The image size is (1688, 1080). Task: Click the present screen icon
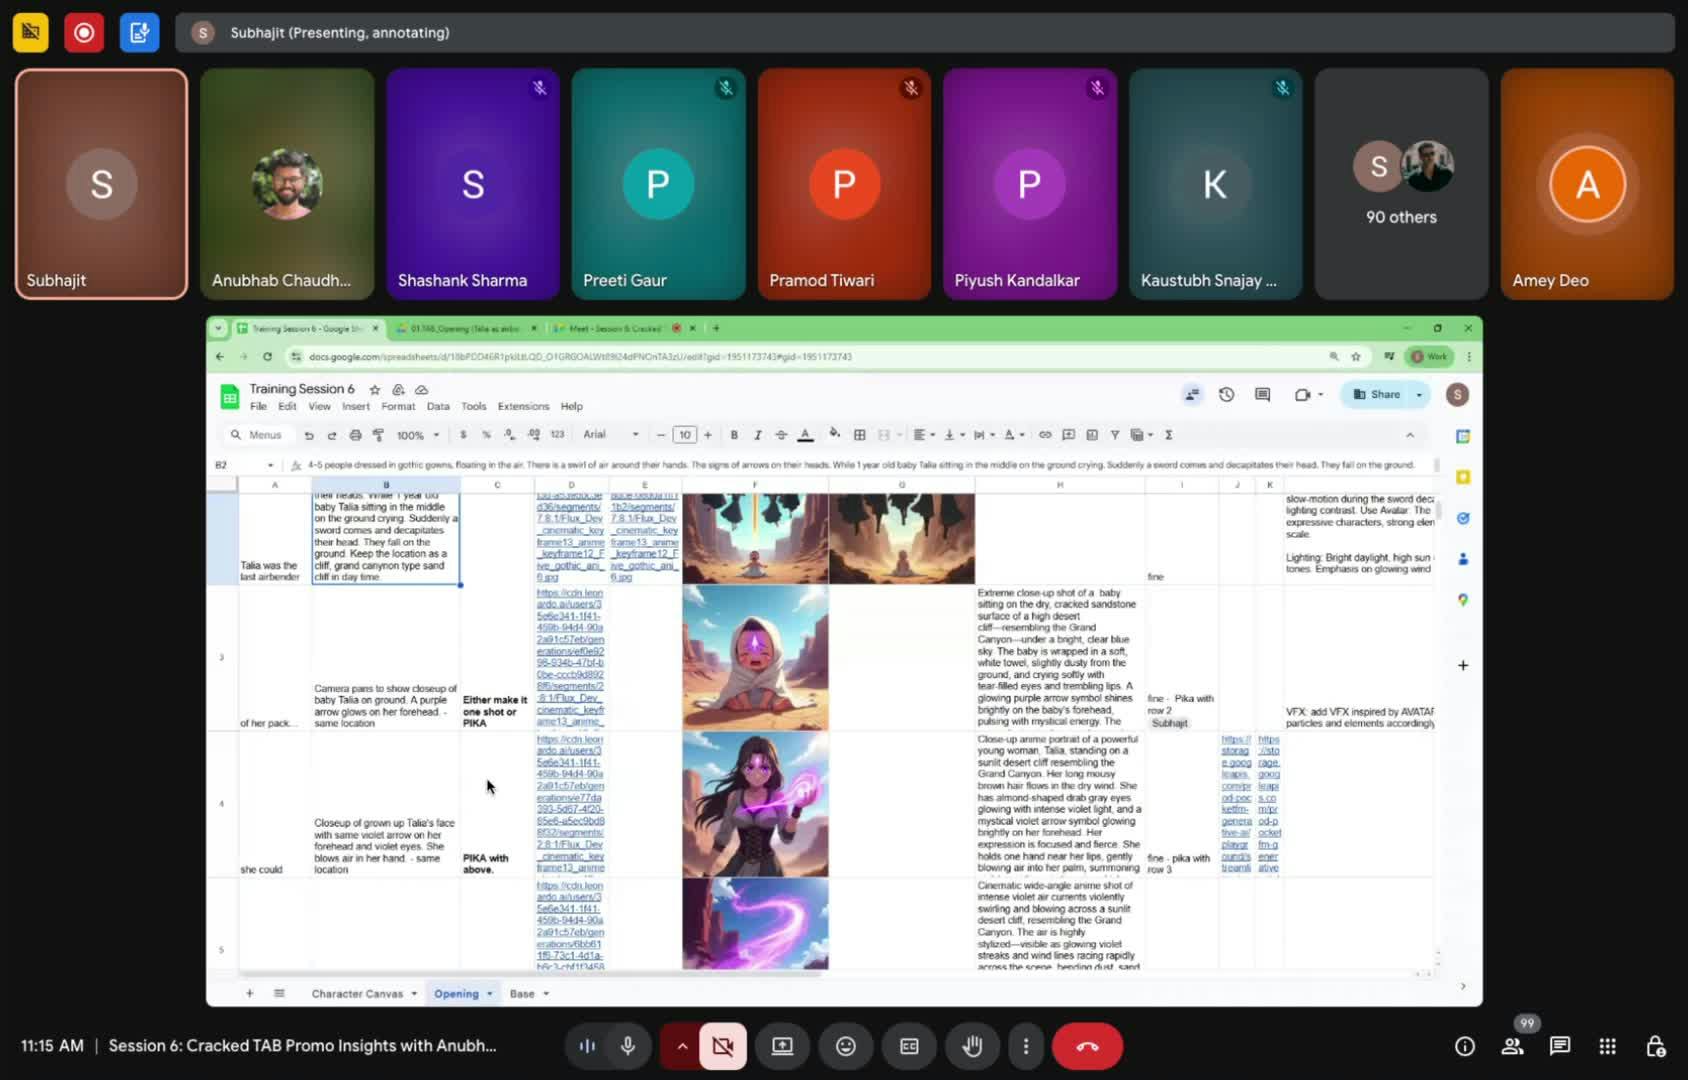782,1046
